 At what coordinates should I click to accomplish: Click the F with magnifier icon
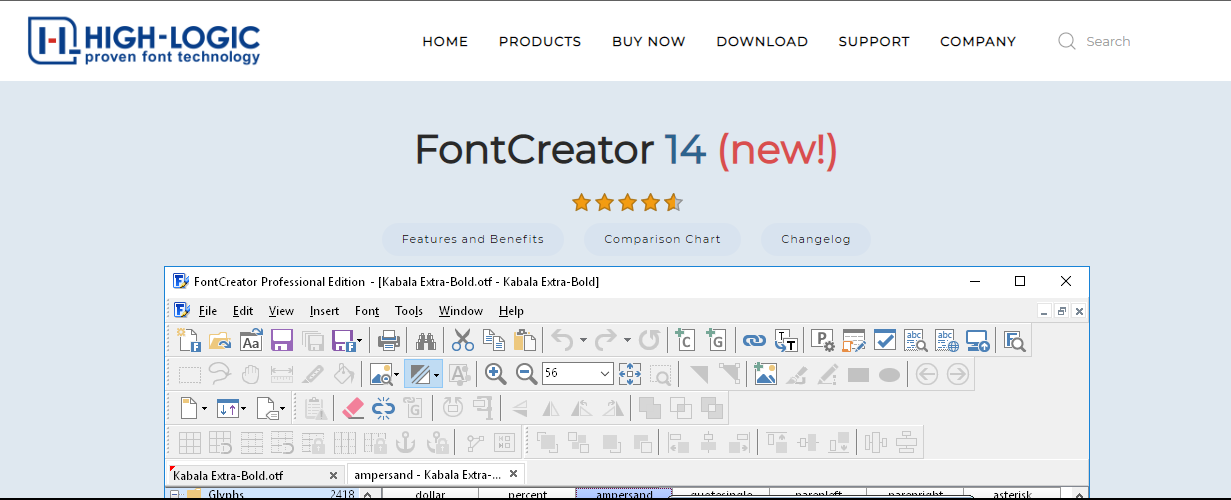pyautogui.click(x=1015, y=340)
